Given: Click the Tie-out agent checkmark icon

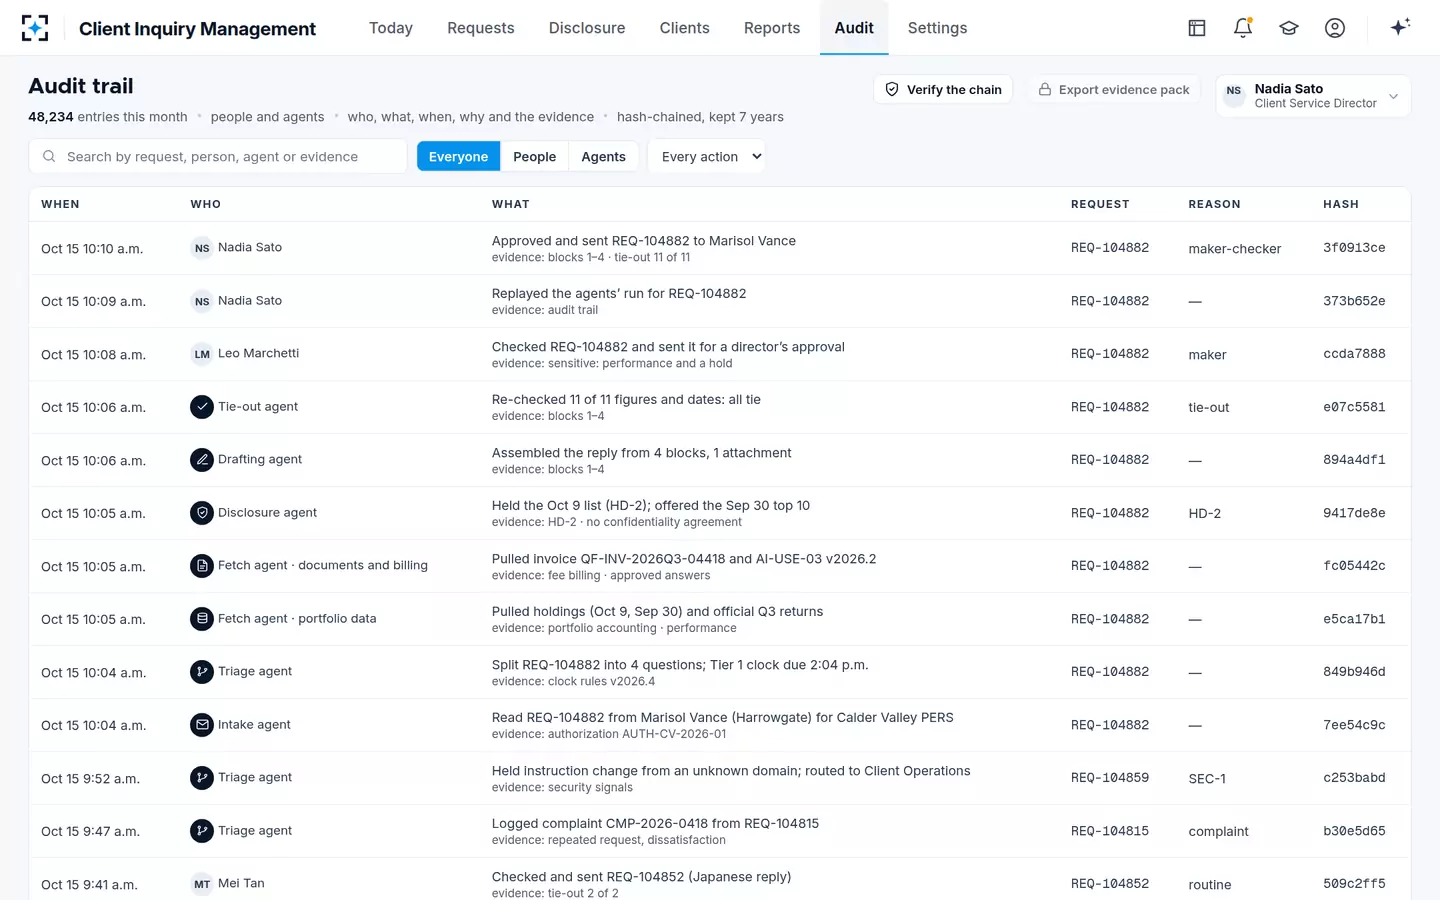Looking at the screenshot, I should tap(202, 407).
